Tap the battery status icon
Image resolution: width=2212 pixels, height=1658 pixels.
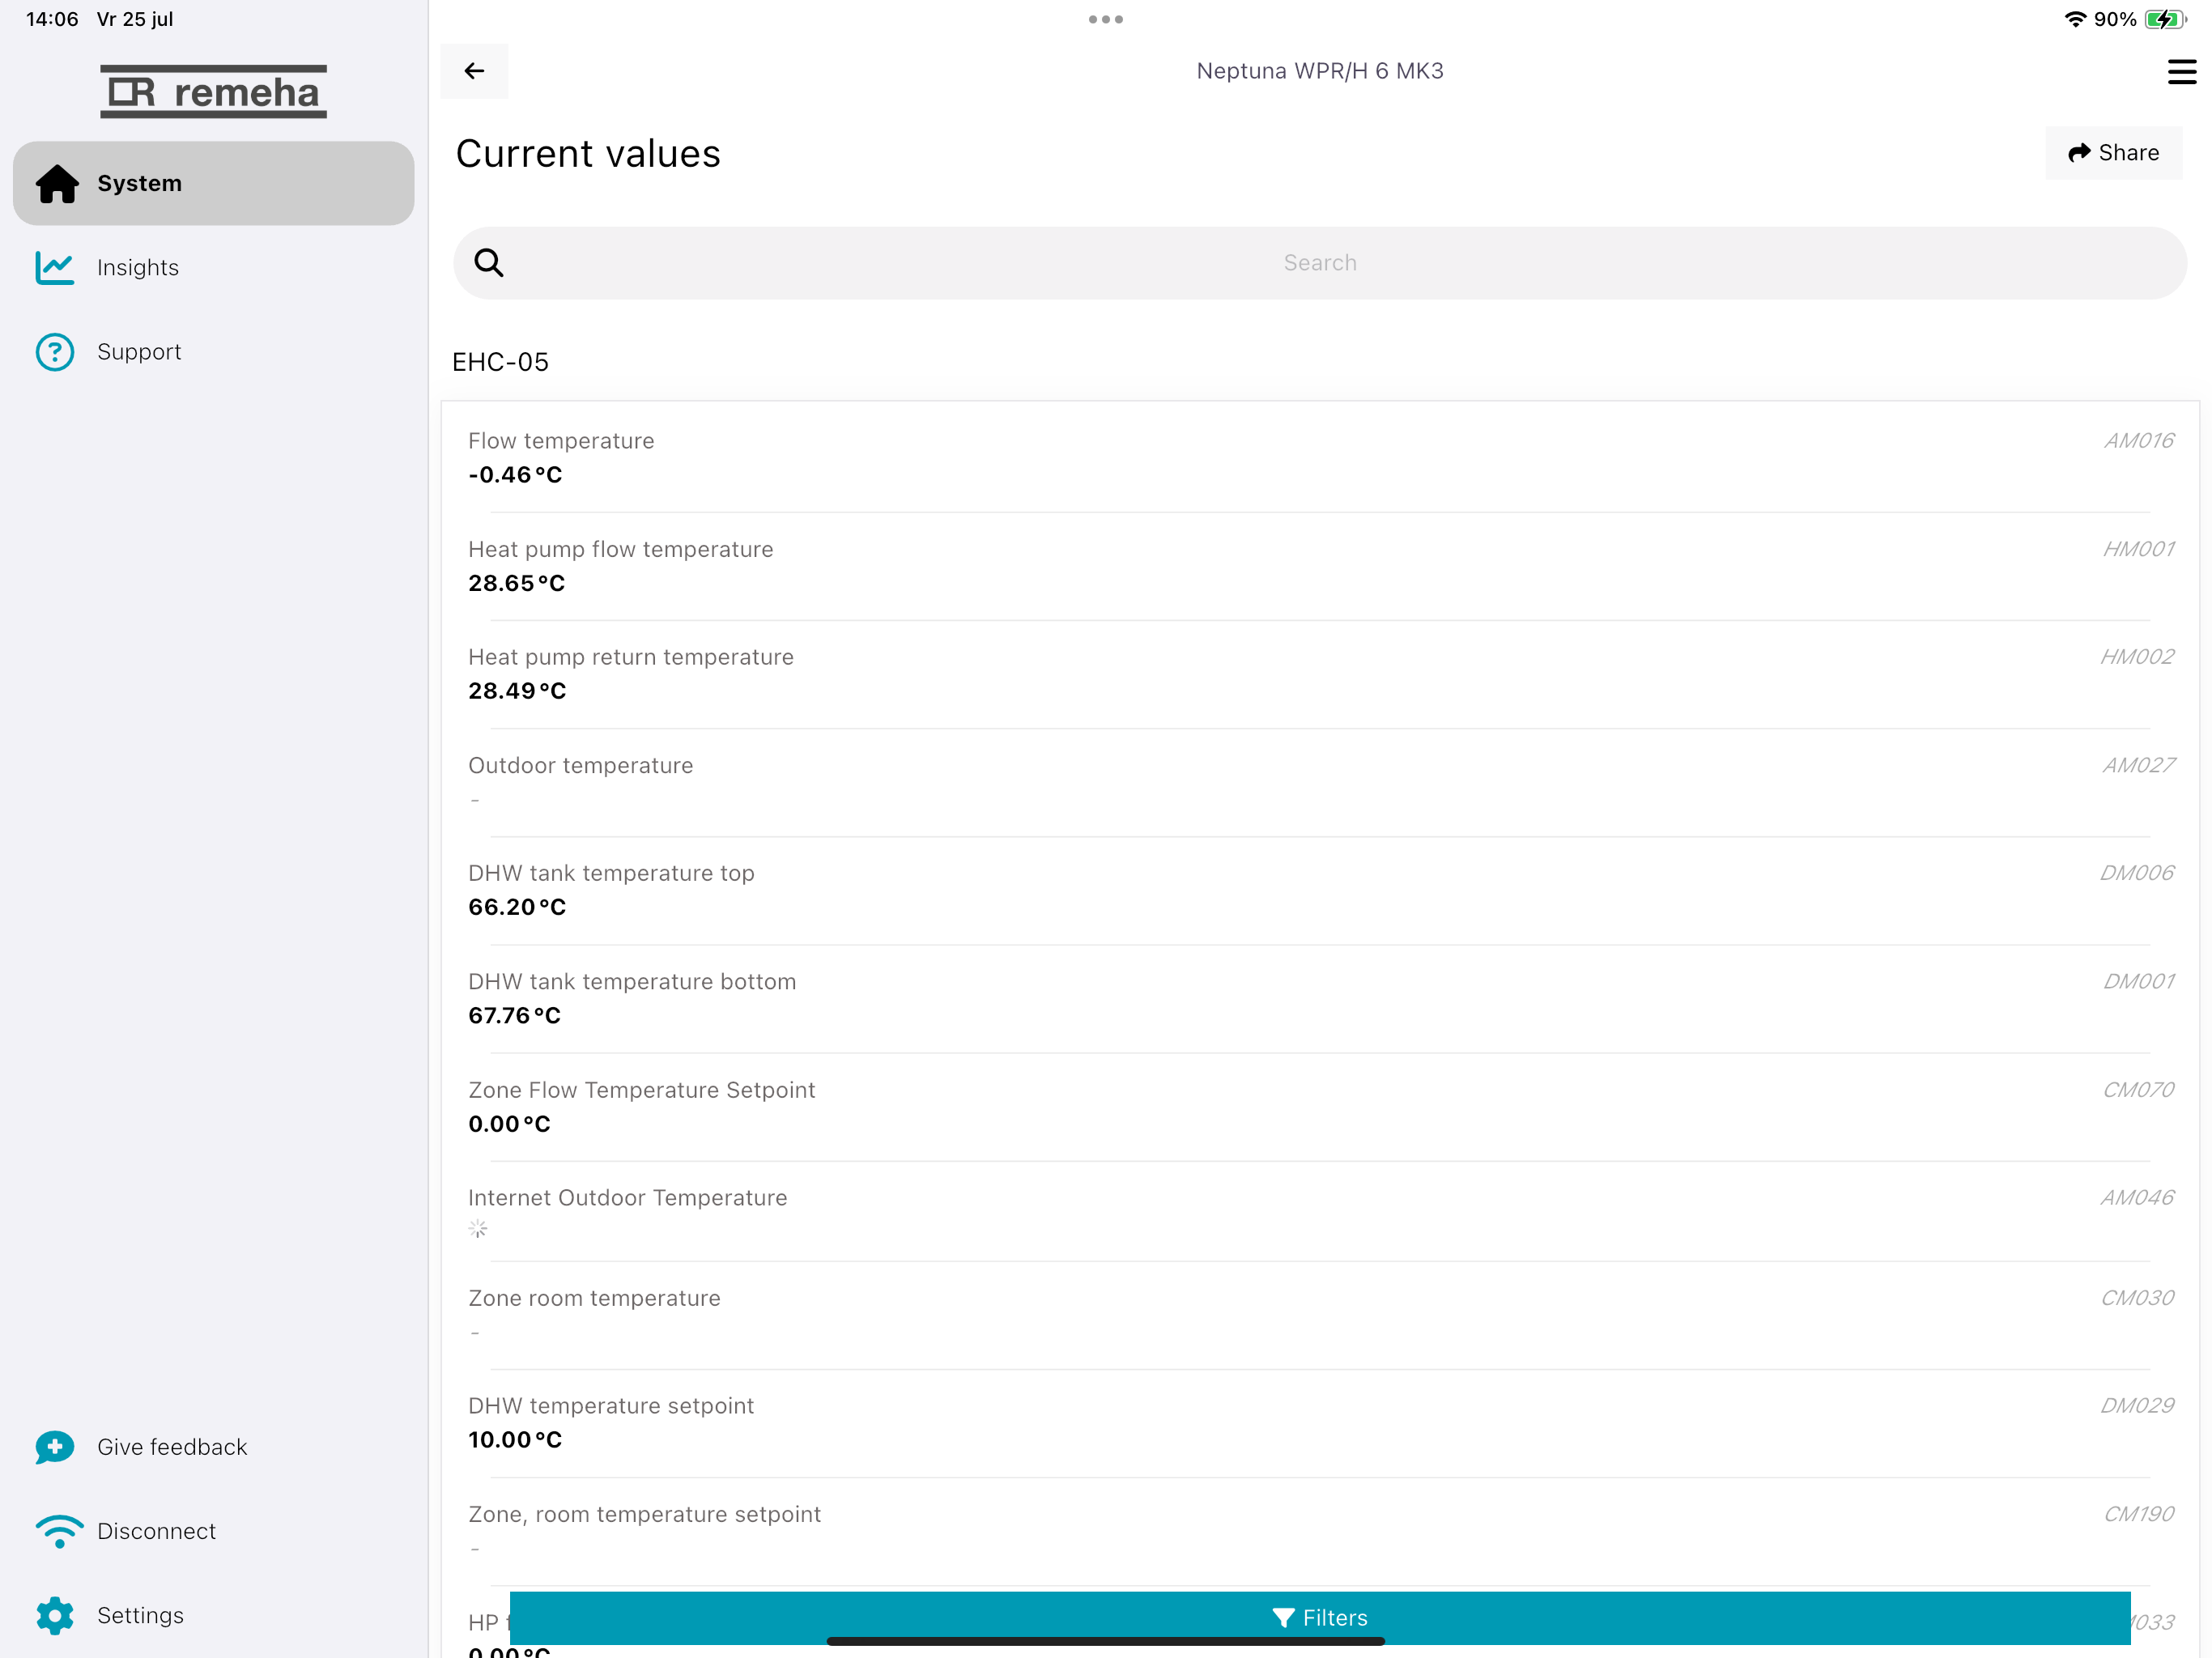(x=2166, y=19)
